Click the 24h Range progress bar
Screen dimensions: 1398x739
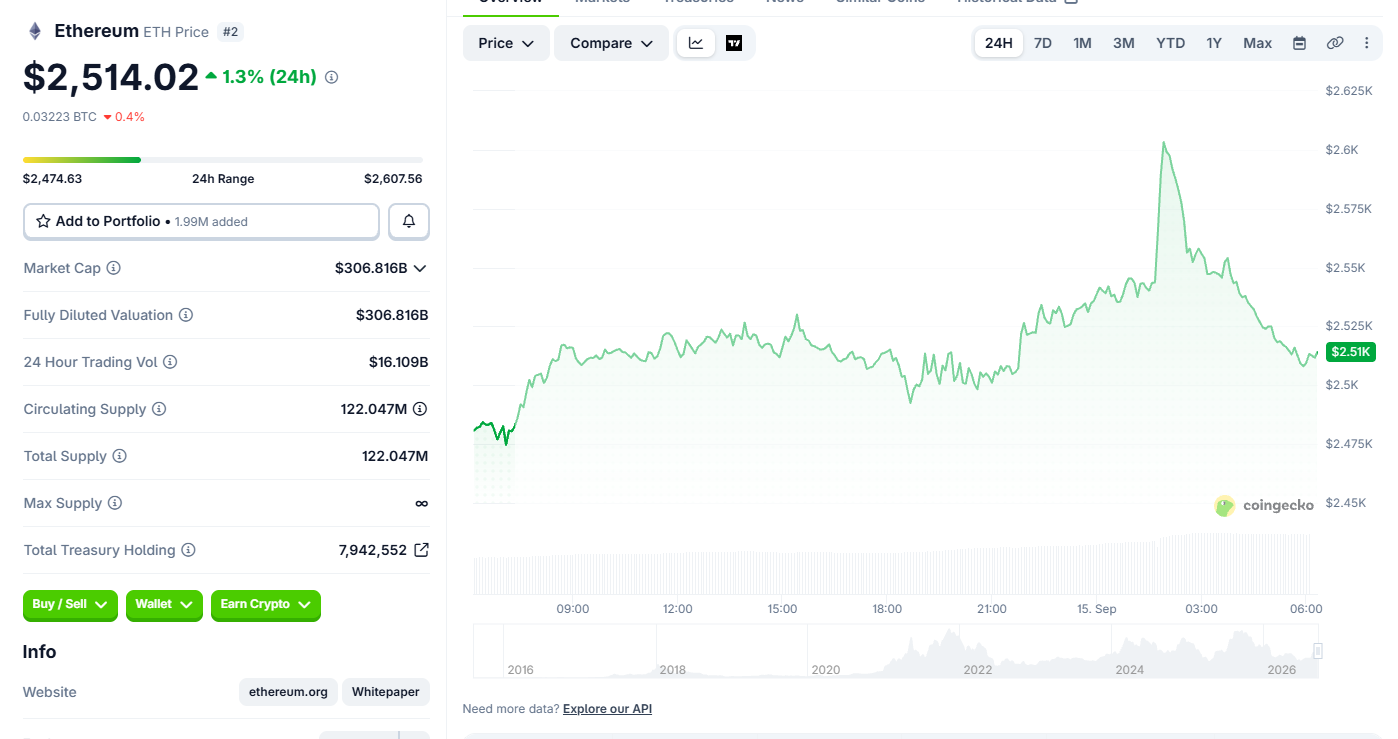(x=223, y=160)
